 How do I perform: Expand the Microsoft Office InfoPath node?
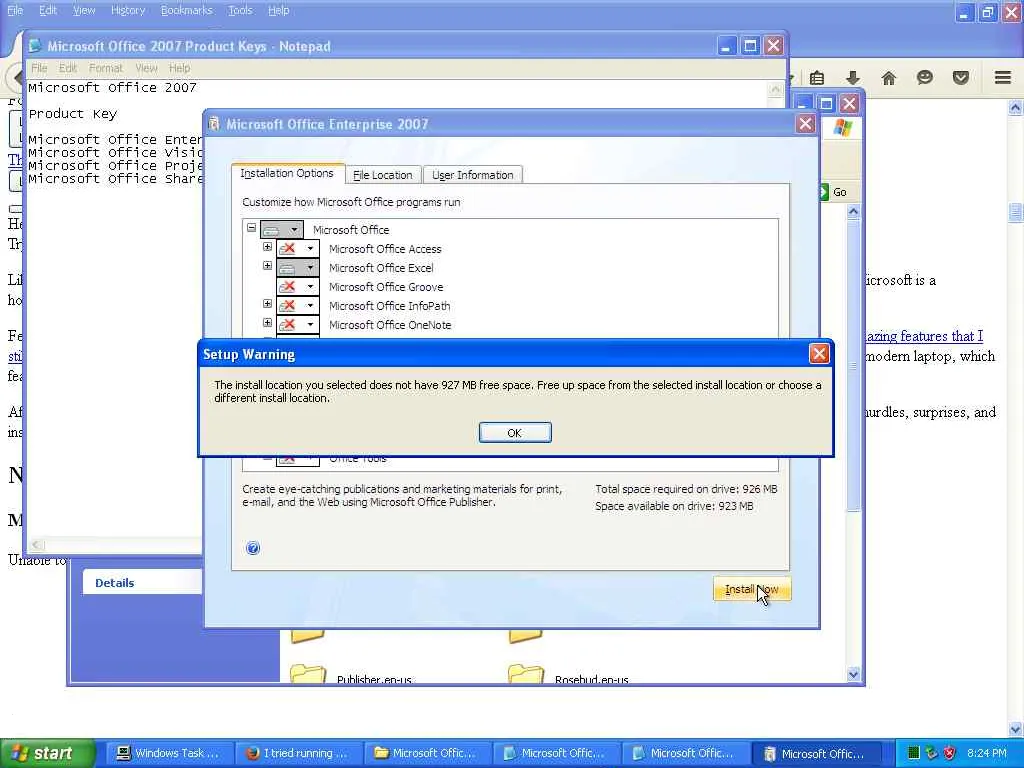coord(267,304)
